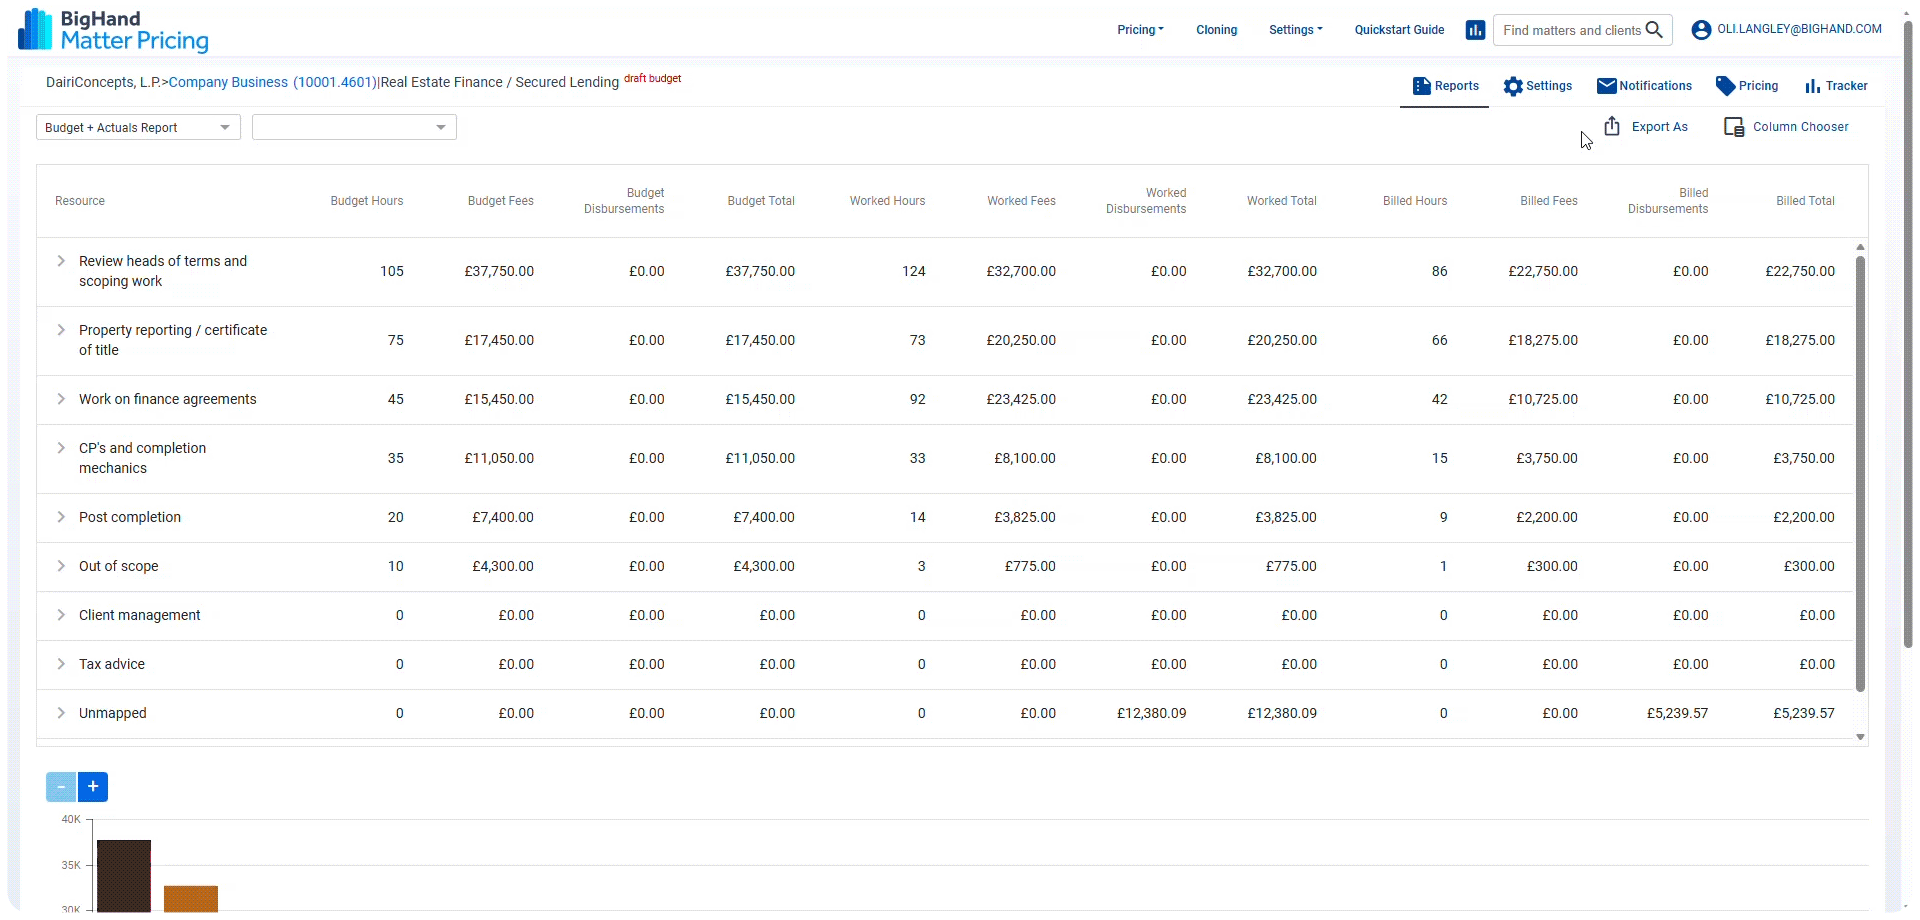Expand the Tax advice row
The width and height of the screenshot is (1920, 920).
tap(61, 664)
